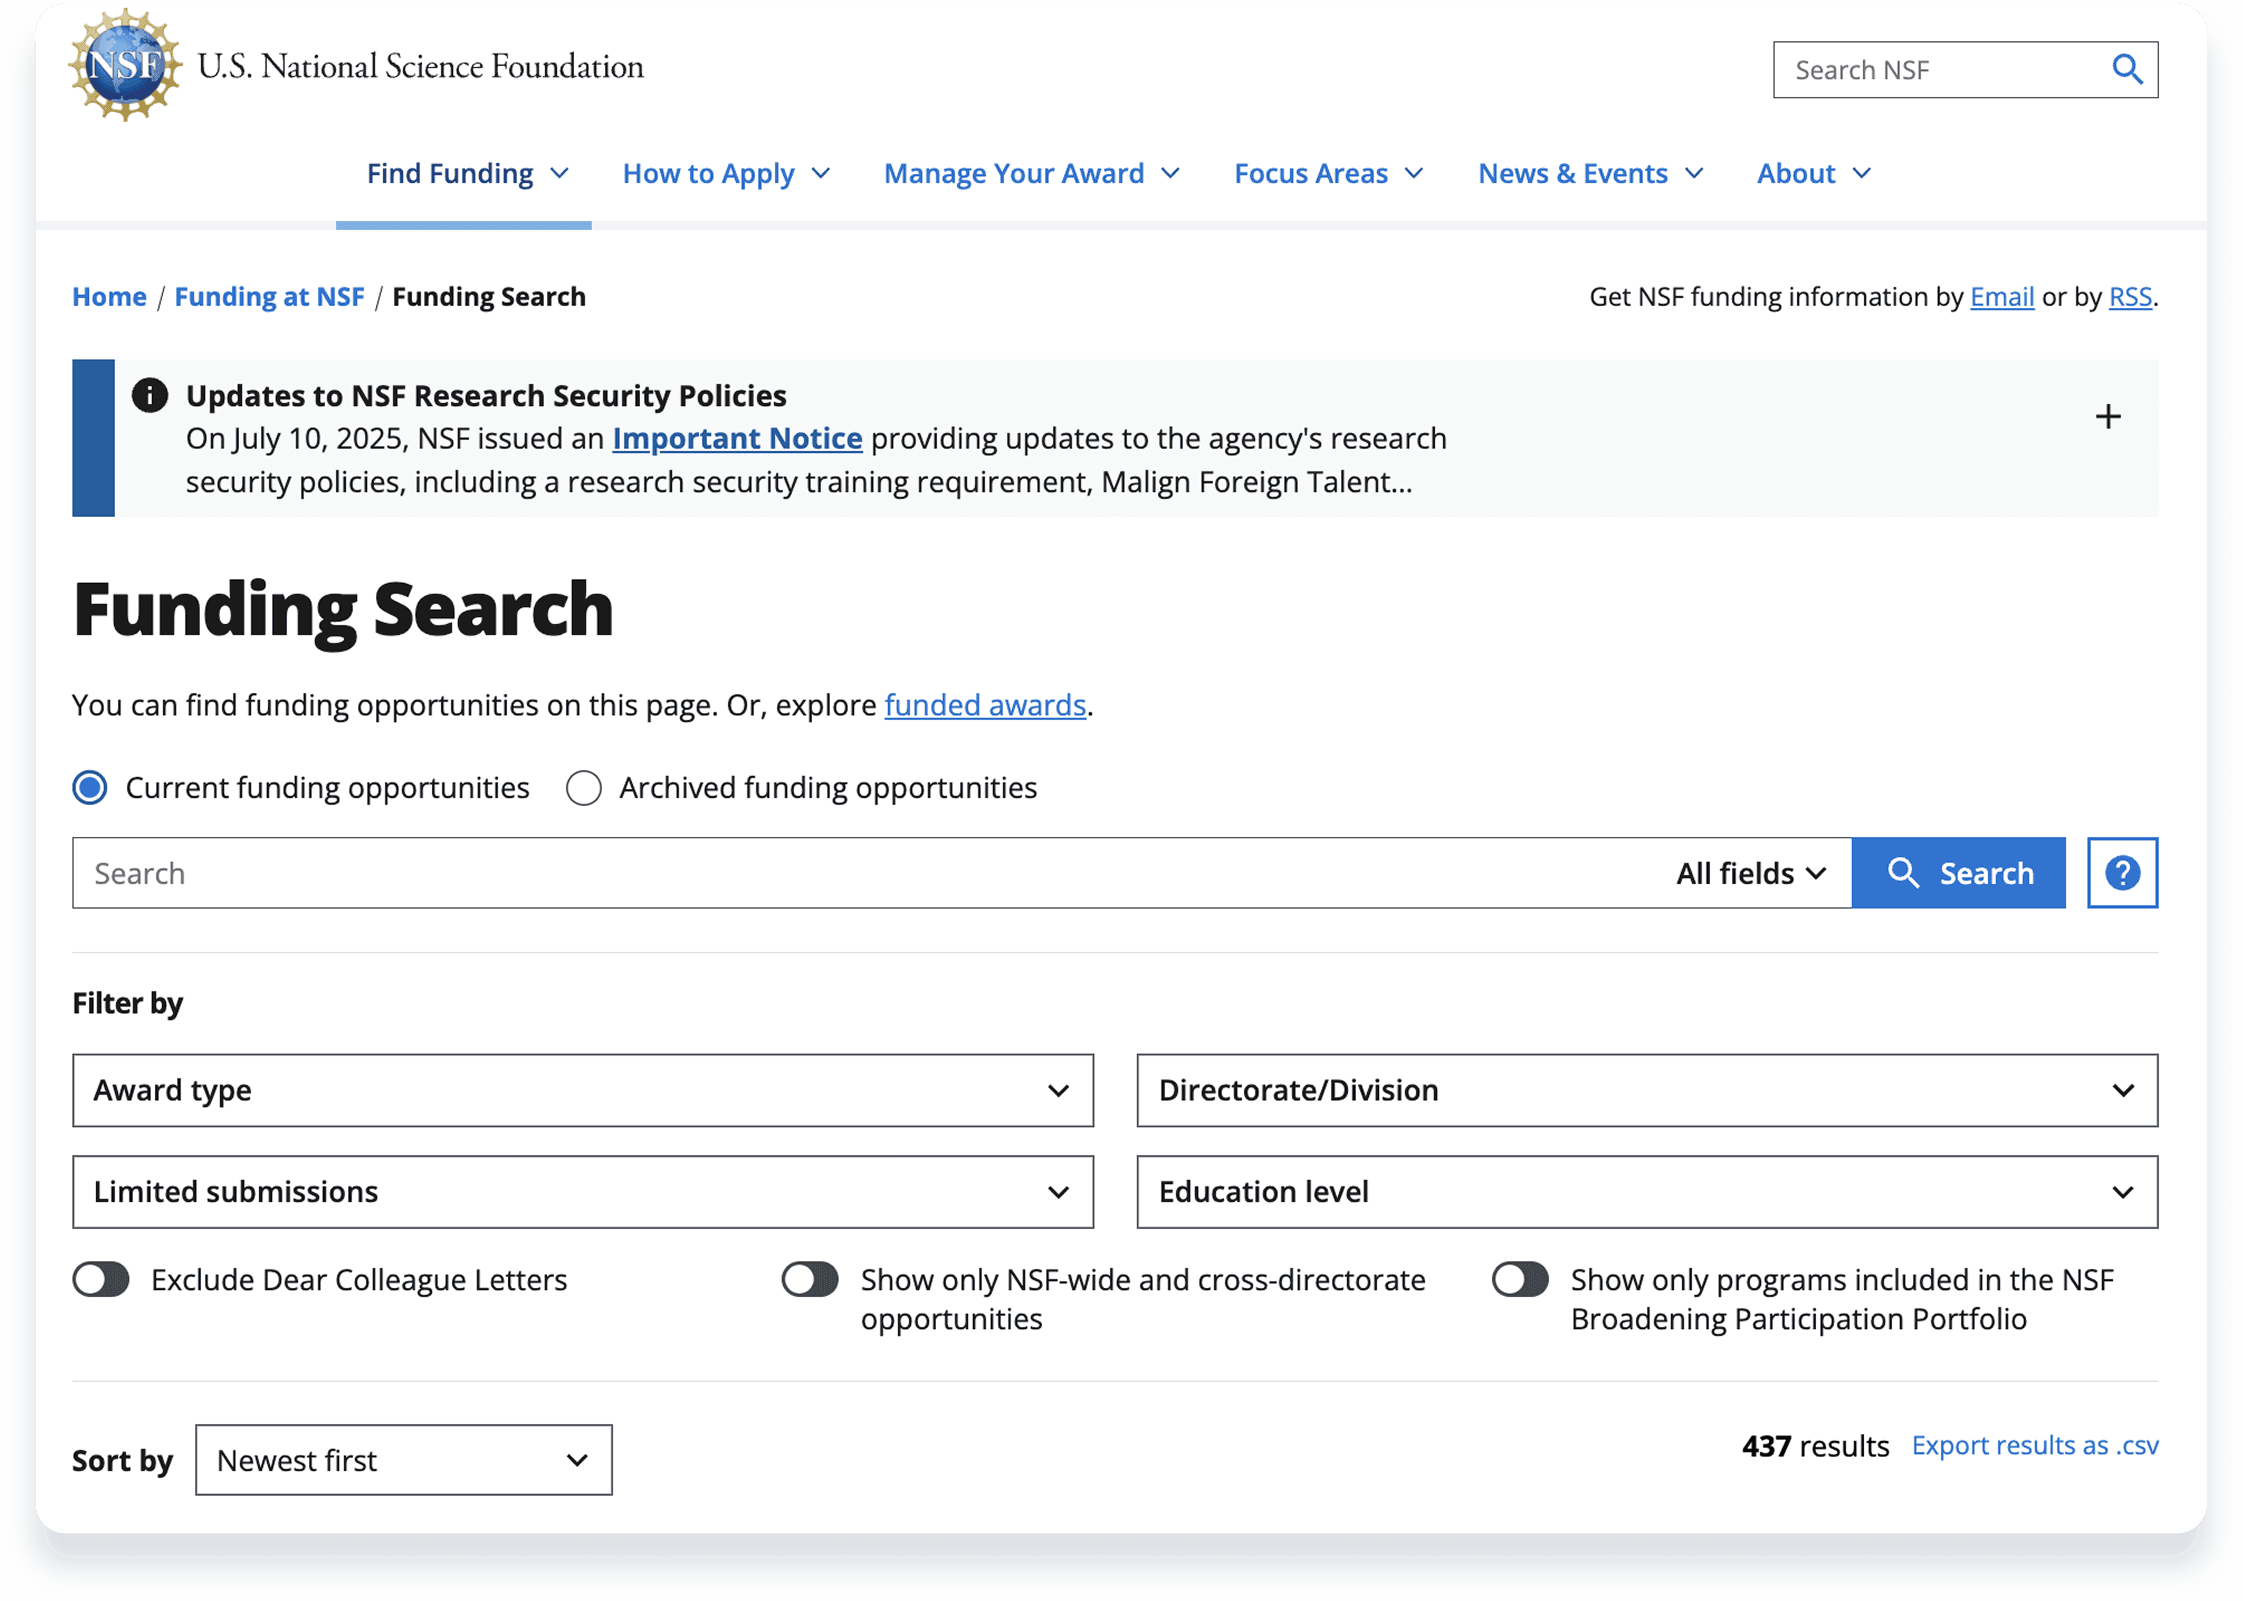Click the magnifier icon in Search NSF box
Viewport: 2243px width, 1601px height.
pos(2126,70)
